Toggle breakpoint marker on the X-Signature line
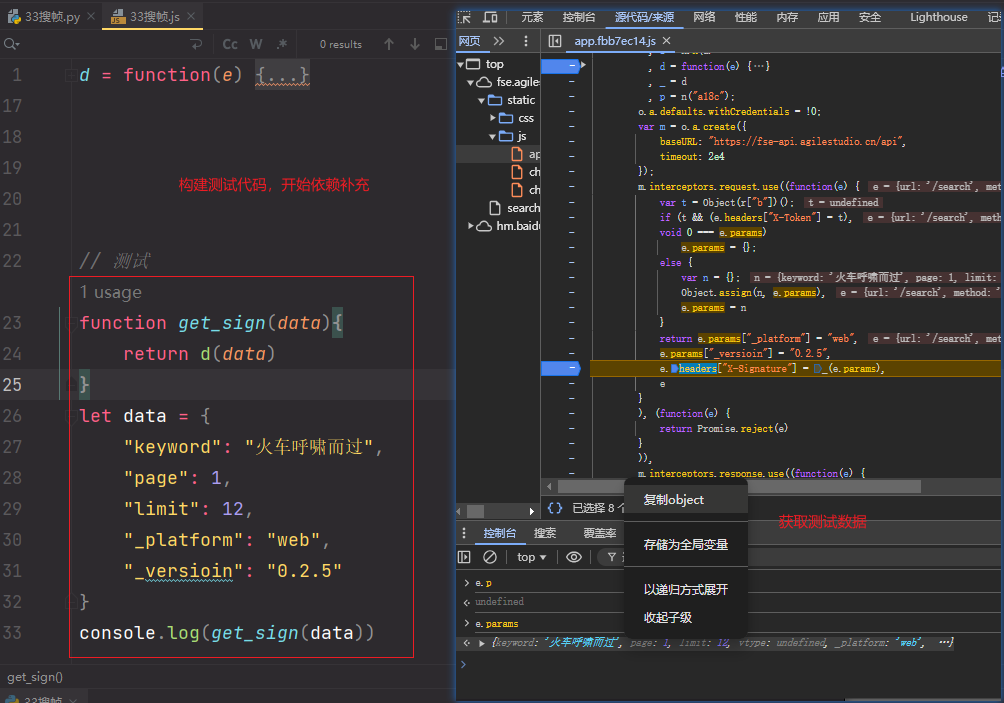This screenshot has width=1004, height=703. tap(560, 368)
